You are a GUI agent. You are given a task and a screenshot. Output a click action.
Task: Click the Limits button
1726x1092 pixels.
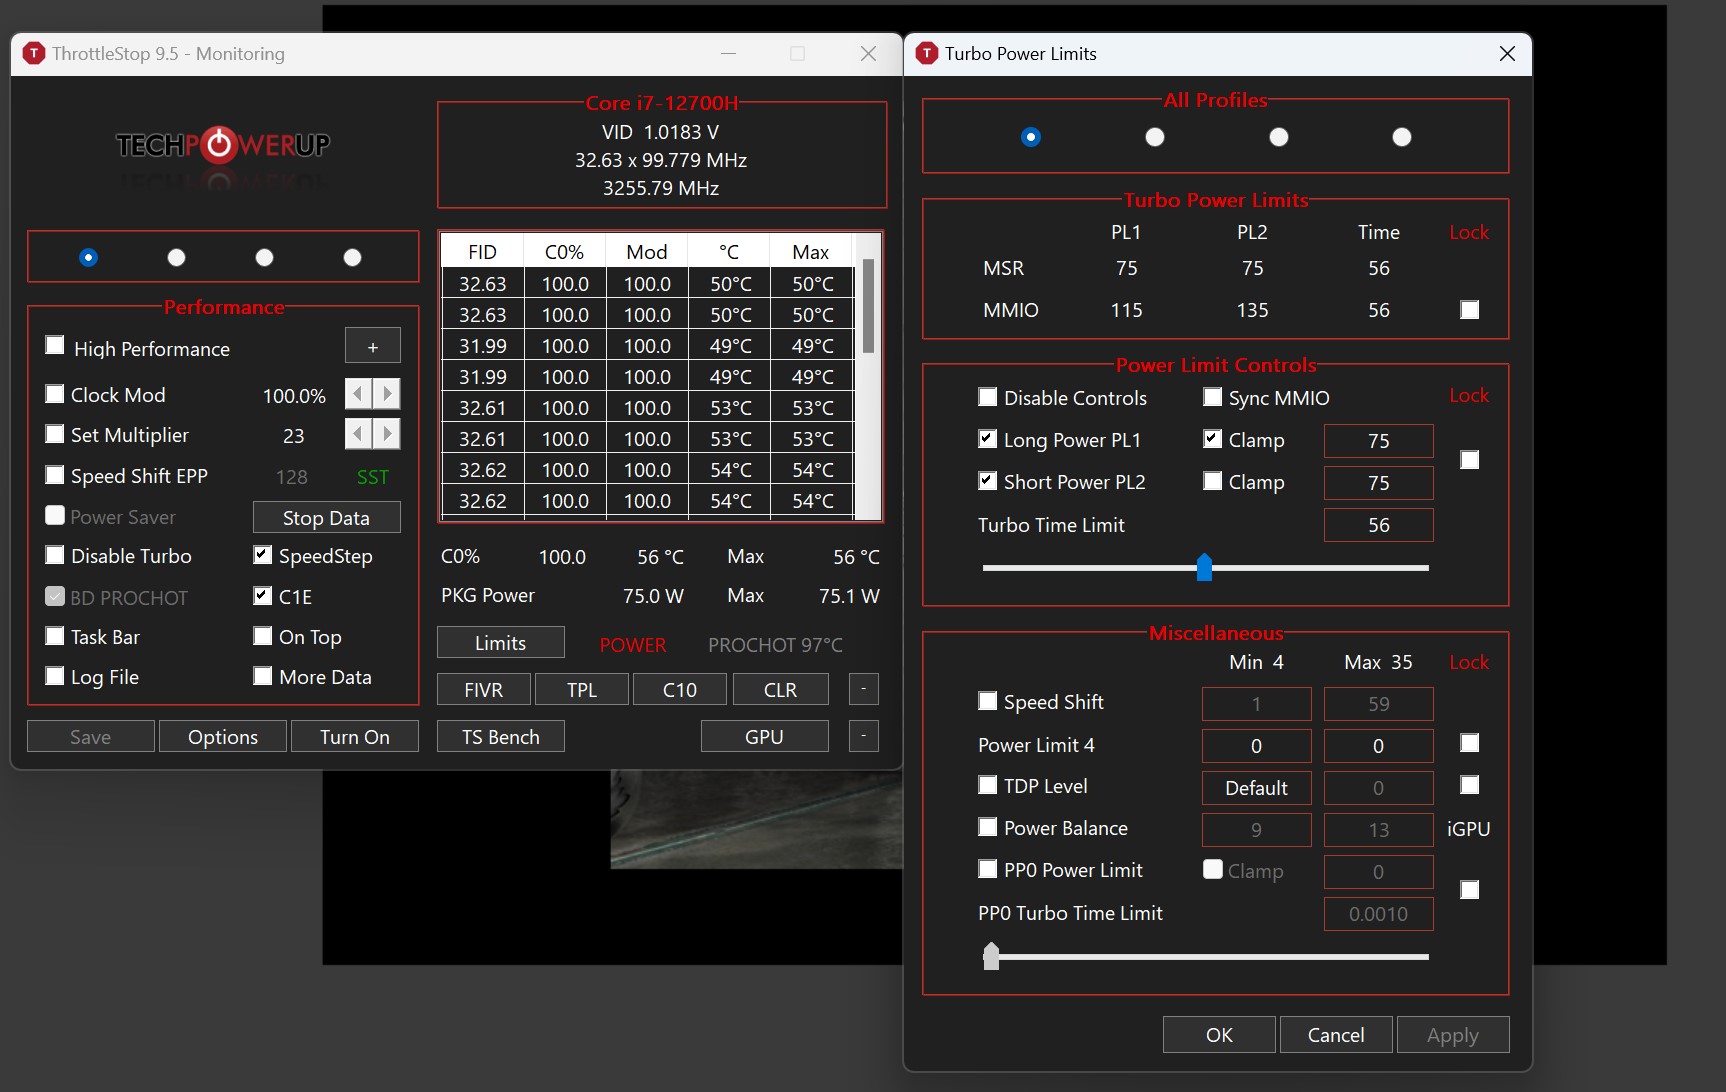501,642
